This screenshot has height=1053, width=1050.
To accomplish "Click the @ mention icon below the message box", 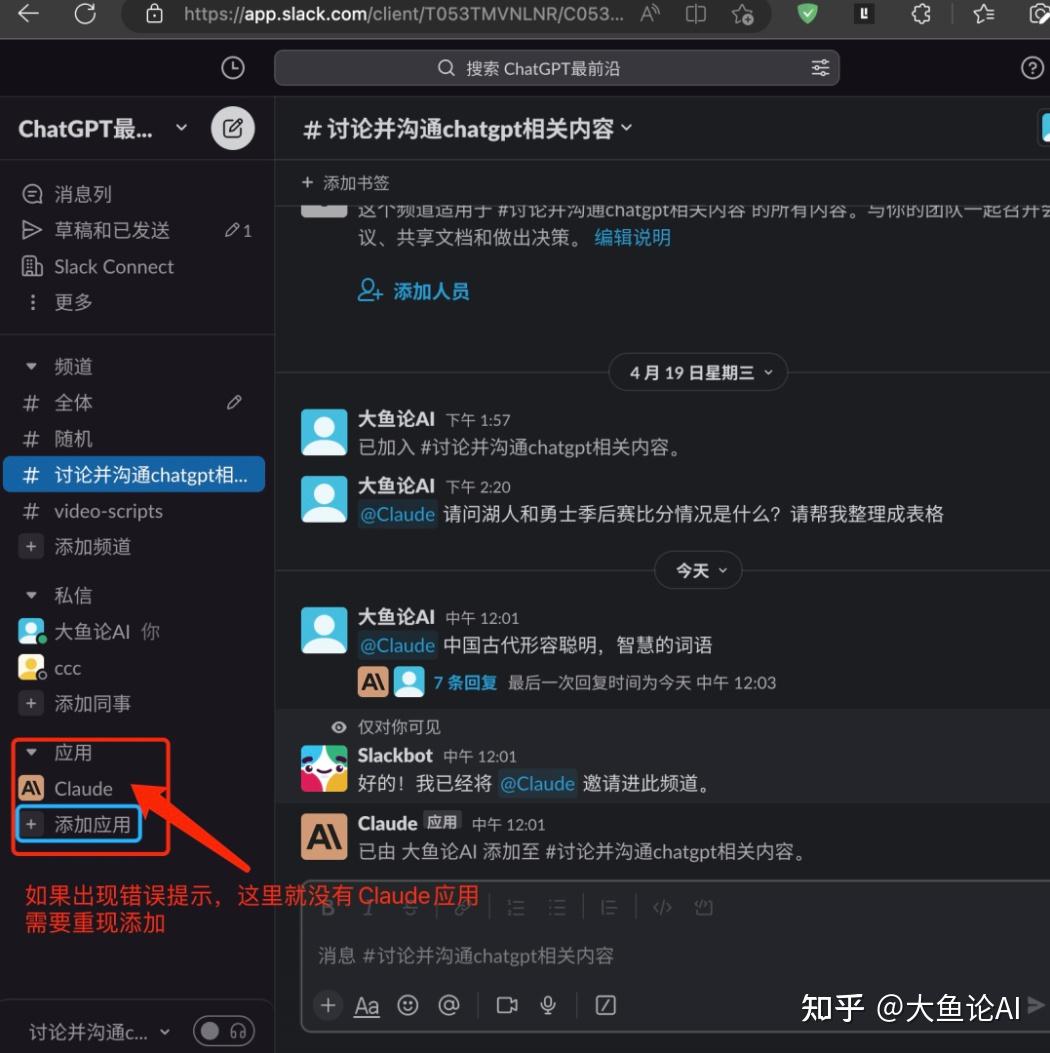I will 449,1006.
